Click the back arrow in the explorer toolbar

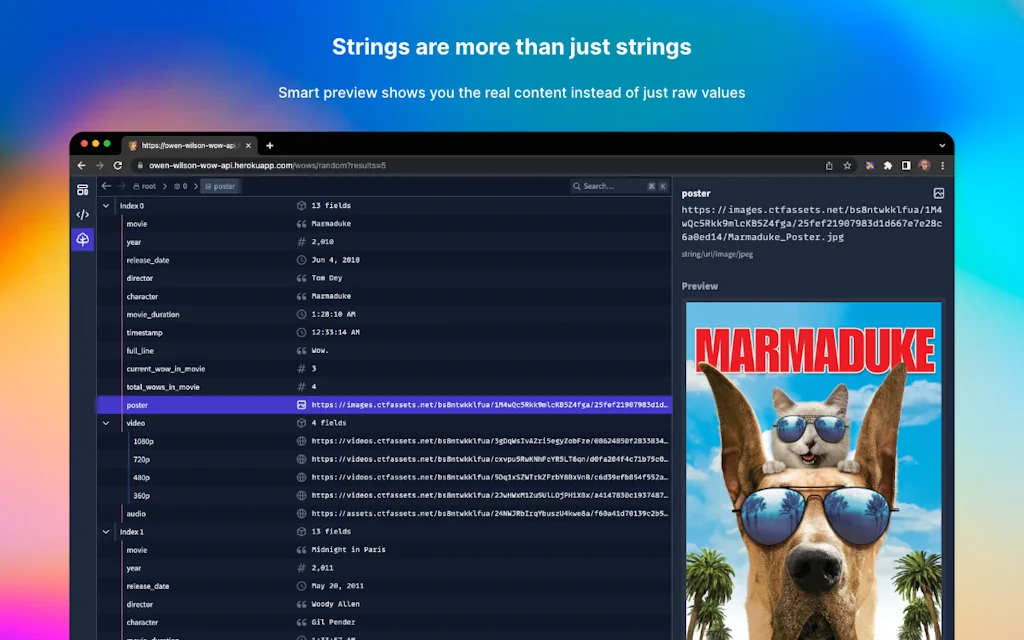(105, 186)
